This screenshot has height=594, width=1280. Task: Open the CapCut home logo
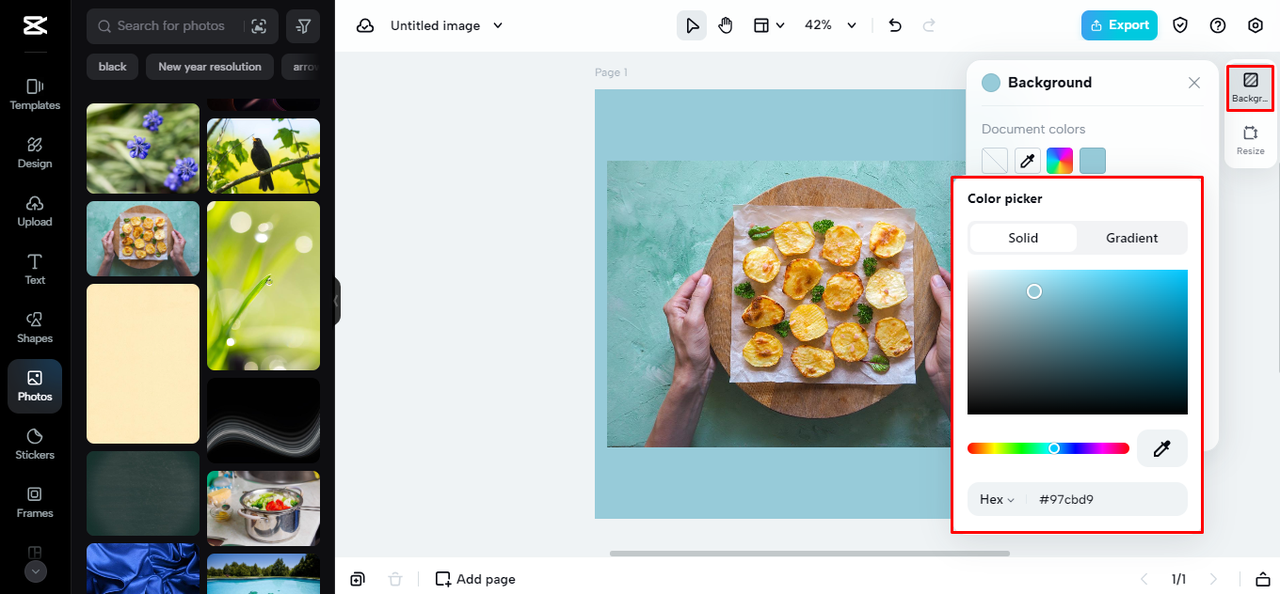tap(34, 26)
